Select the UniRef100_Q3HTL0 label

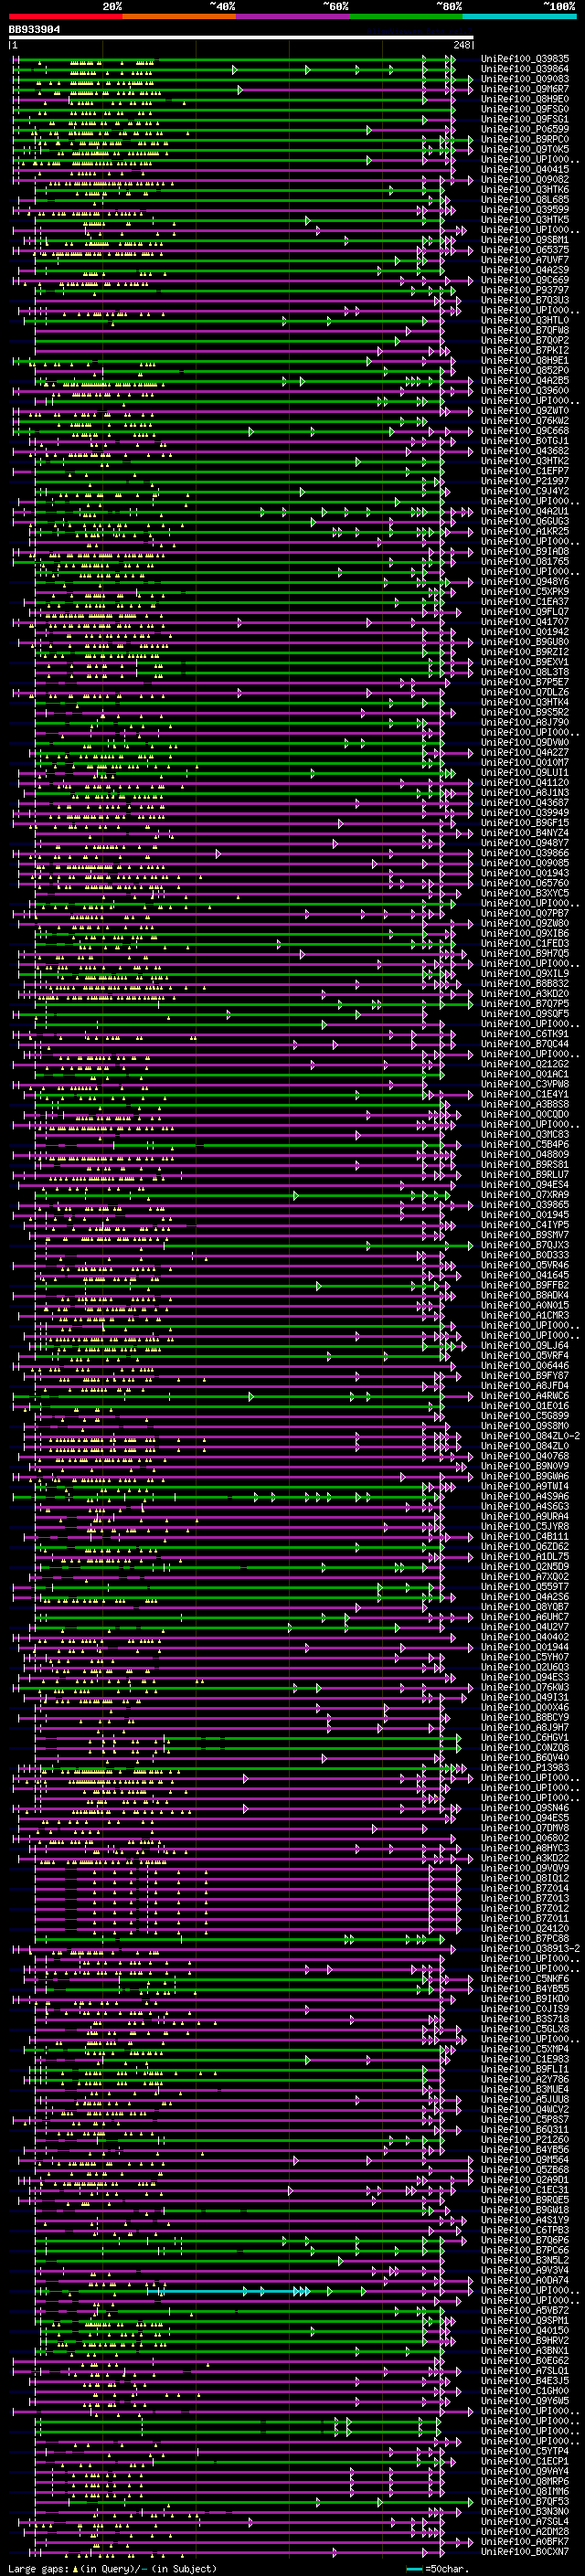pyautogui.click(x=525, y=320)
